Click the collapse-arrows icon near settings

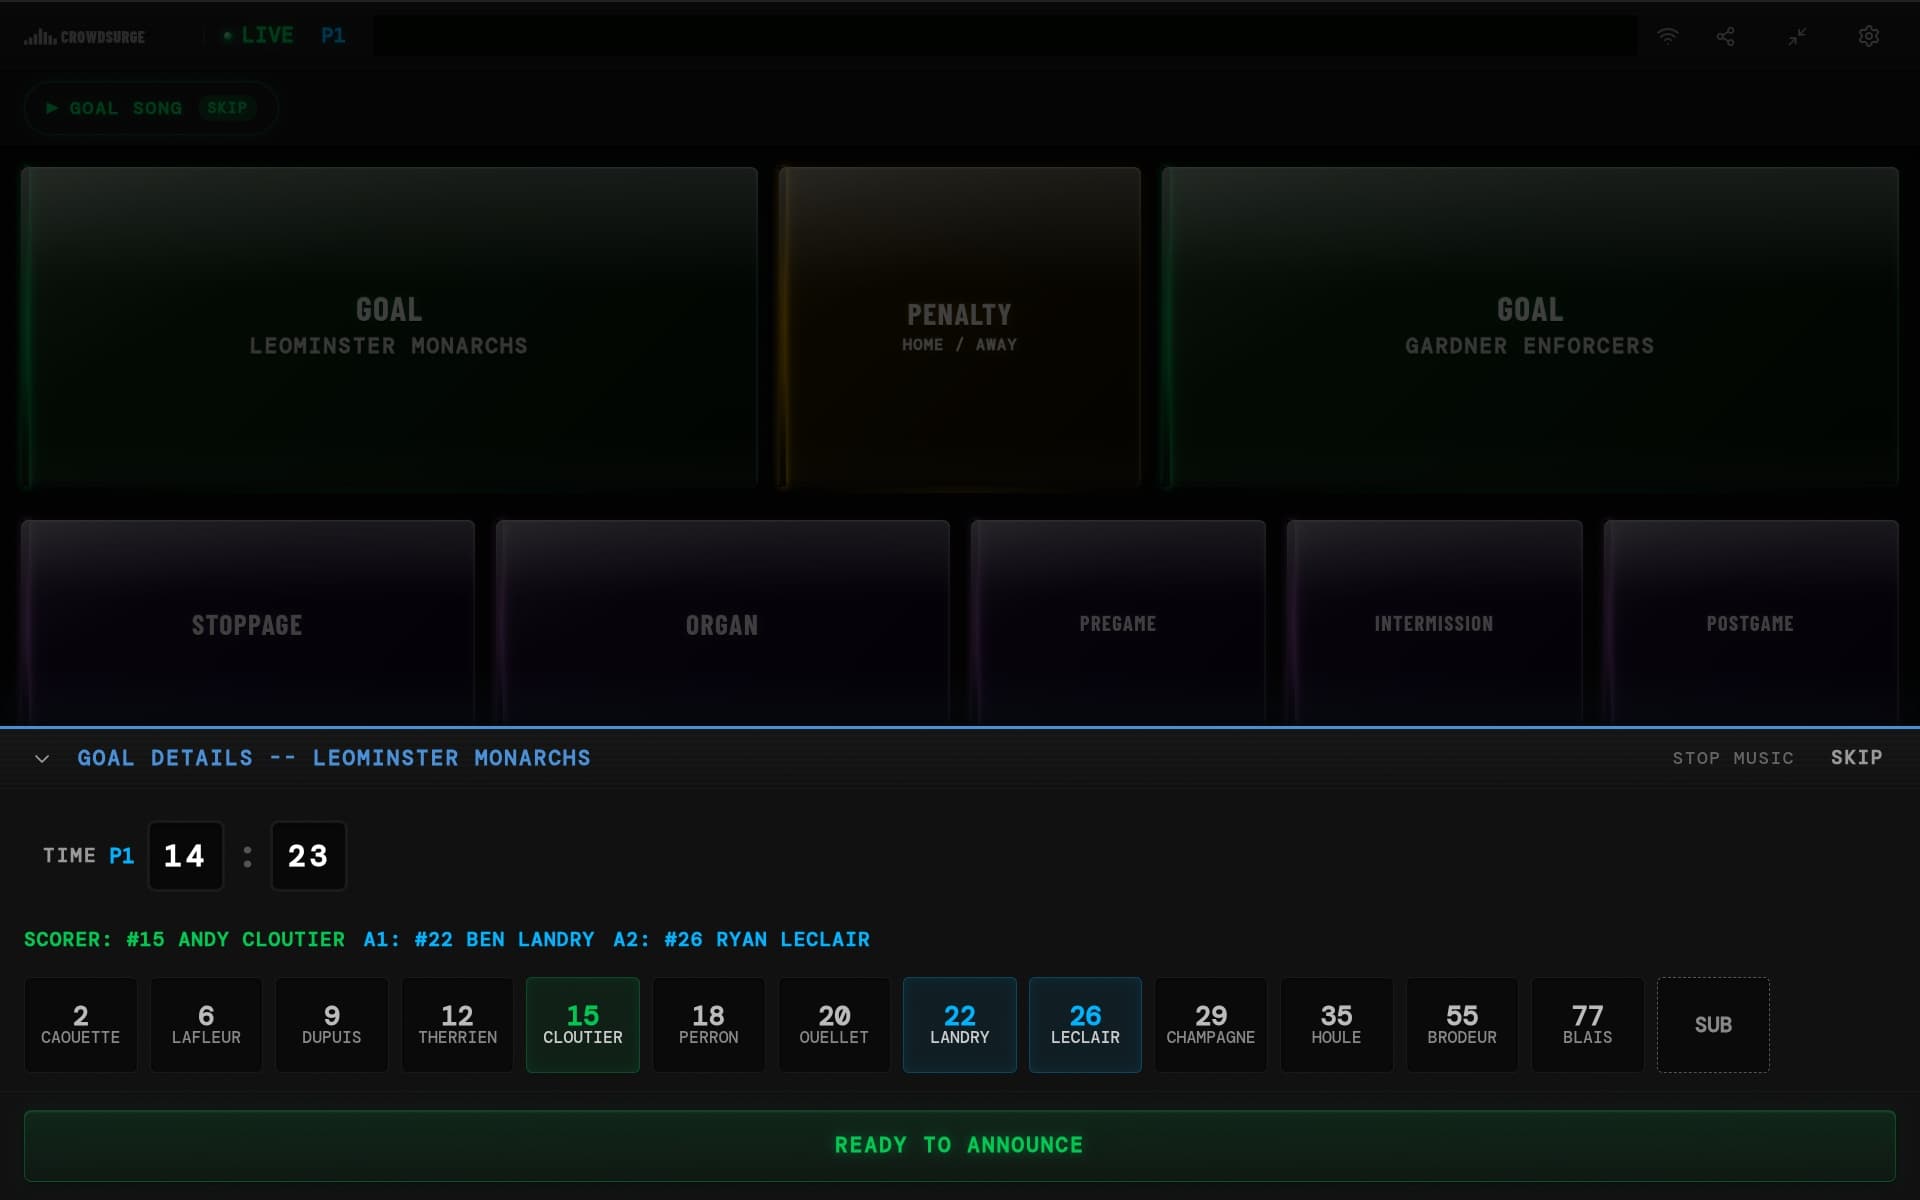(1797, 35)
